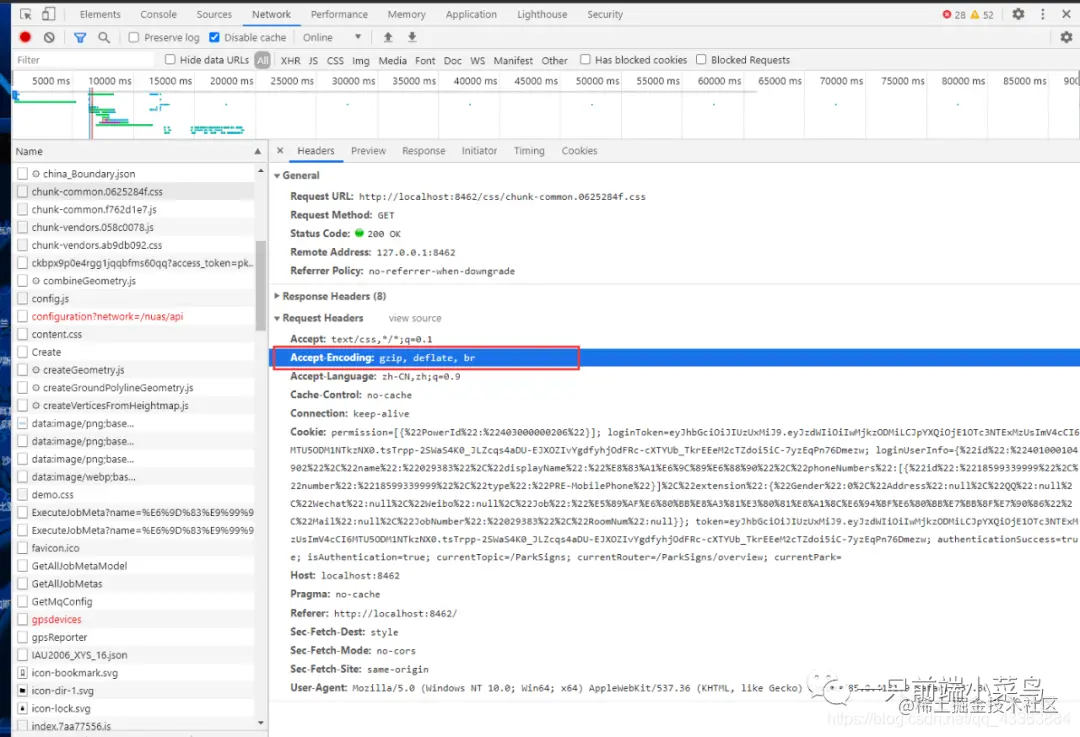The width and height of the screenshot is (1080, 737).
Task: Switch to the Console panel
Action: coord(158,14)
